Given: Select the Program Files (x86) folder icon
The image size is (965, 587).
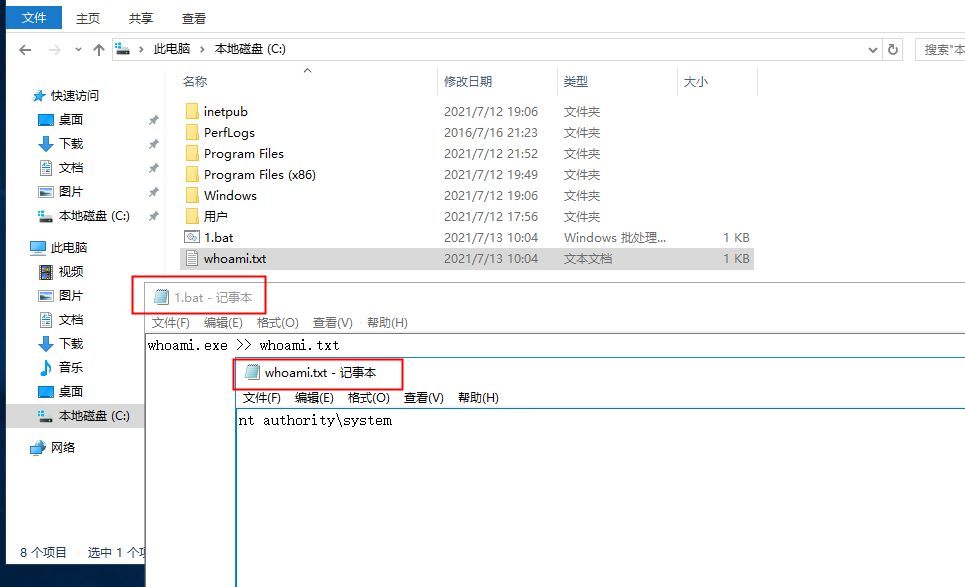Looking at the screenshot, I should [x=192, y=174].
